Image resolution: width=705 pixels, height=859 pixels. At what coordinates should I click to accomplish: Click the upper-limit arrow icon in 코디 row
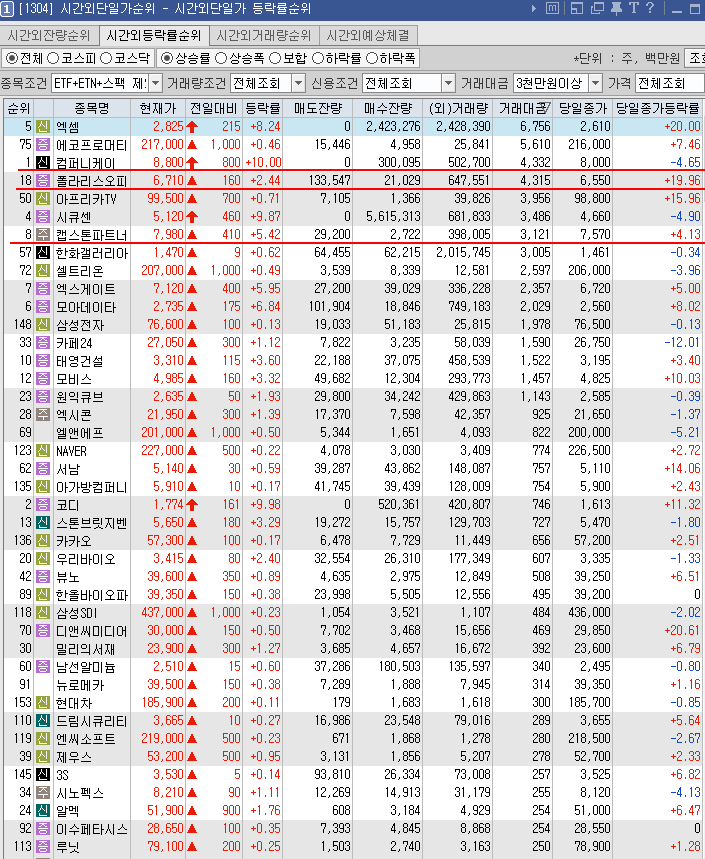(192, 505)
